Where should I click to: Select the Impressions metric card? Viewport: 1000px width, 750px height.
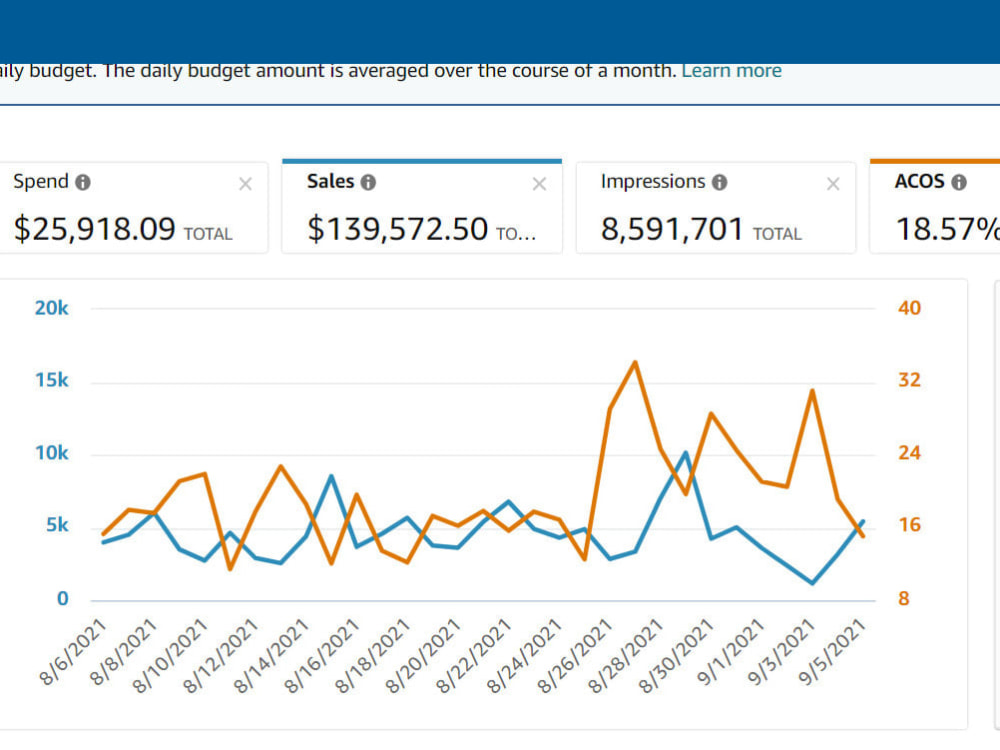pos(716,207)
